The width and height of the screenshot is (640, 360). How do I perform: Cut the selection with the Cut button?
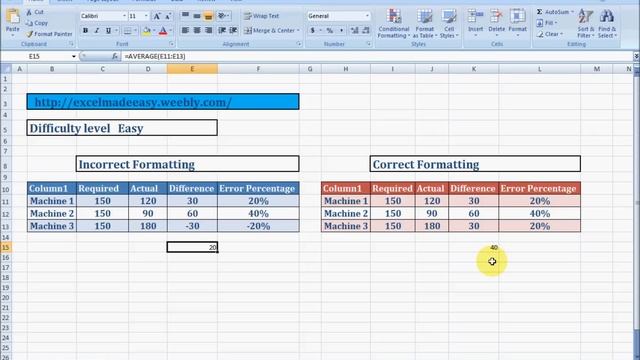point(35,12)
